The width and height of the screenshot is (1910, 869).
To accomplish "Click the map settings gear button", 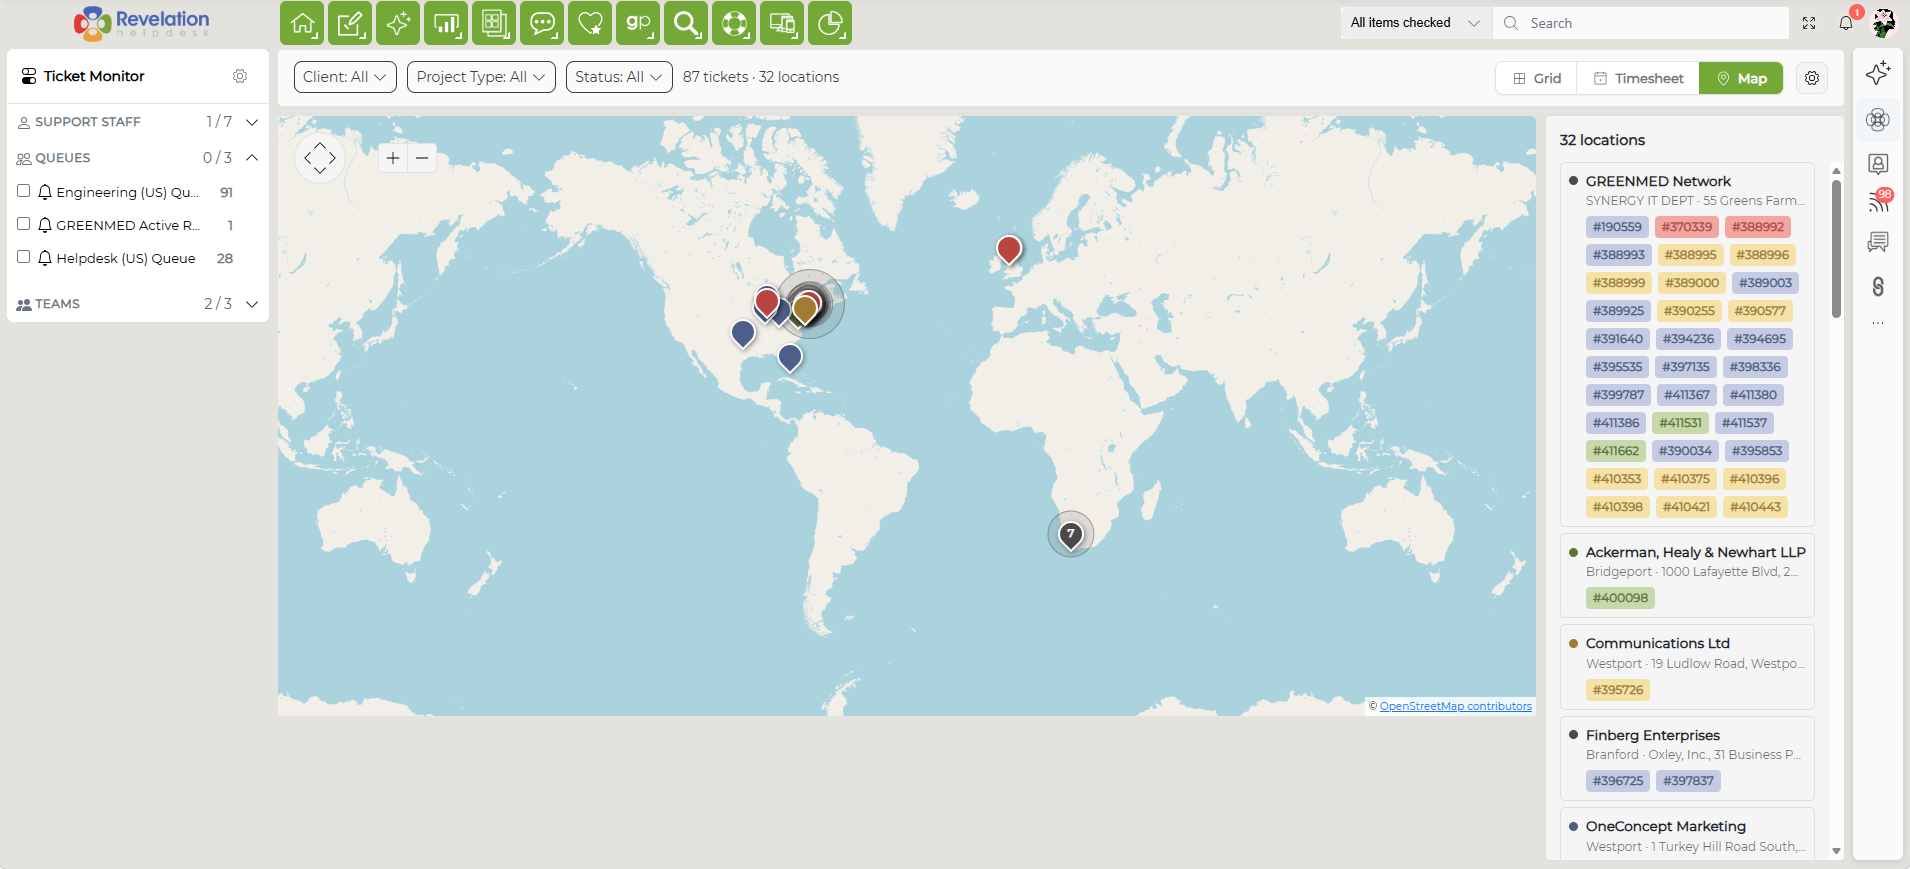I will [x=1812, y=78].
